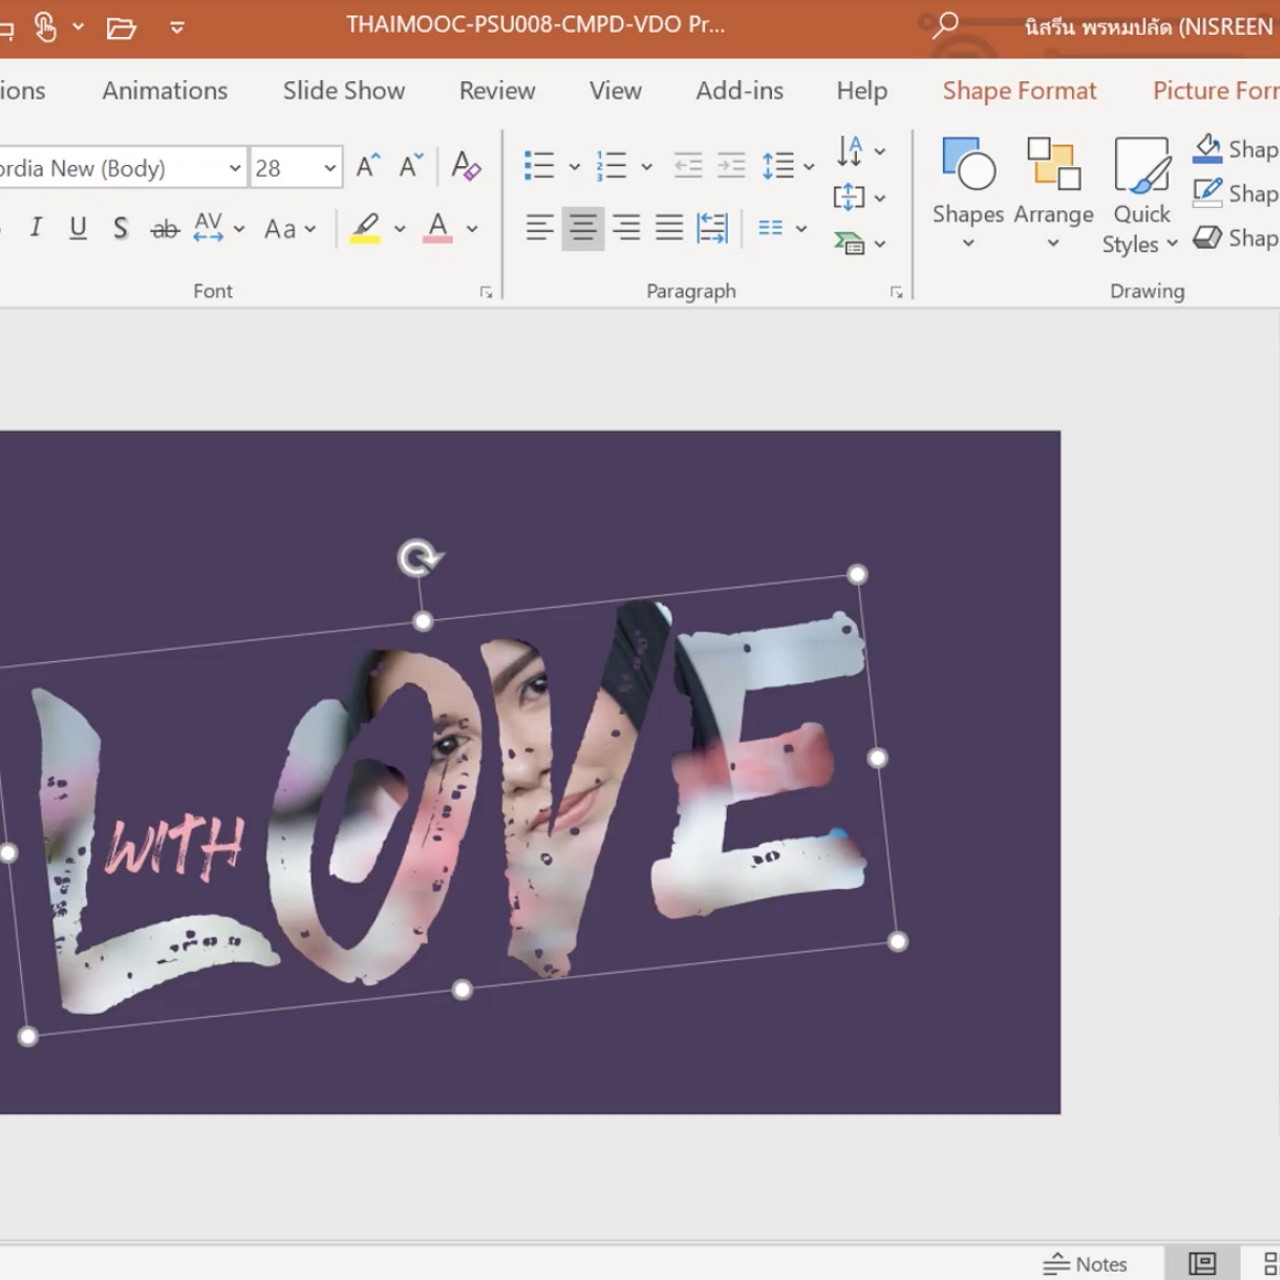
Task: Toggle Text Shadow formatting
Action: (120, 228)
